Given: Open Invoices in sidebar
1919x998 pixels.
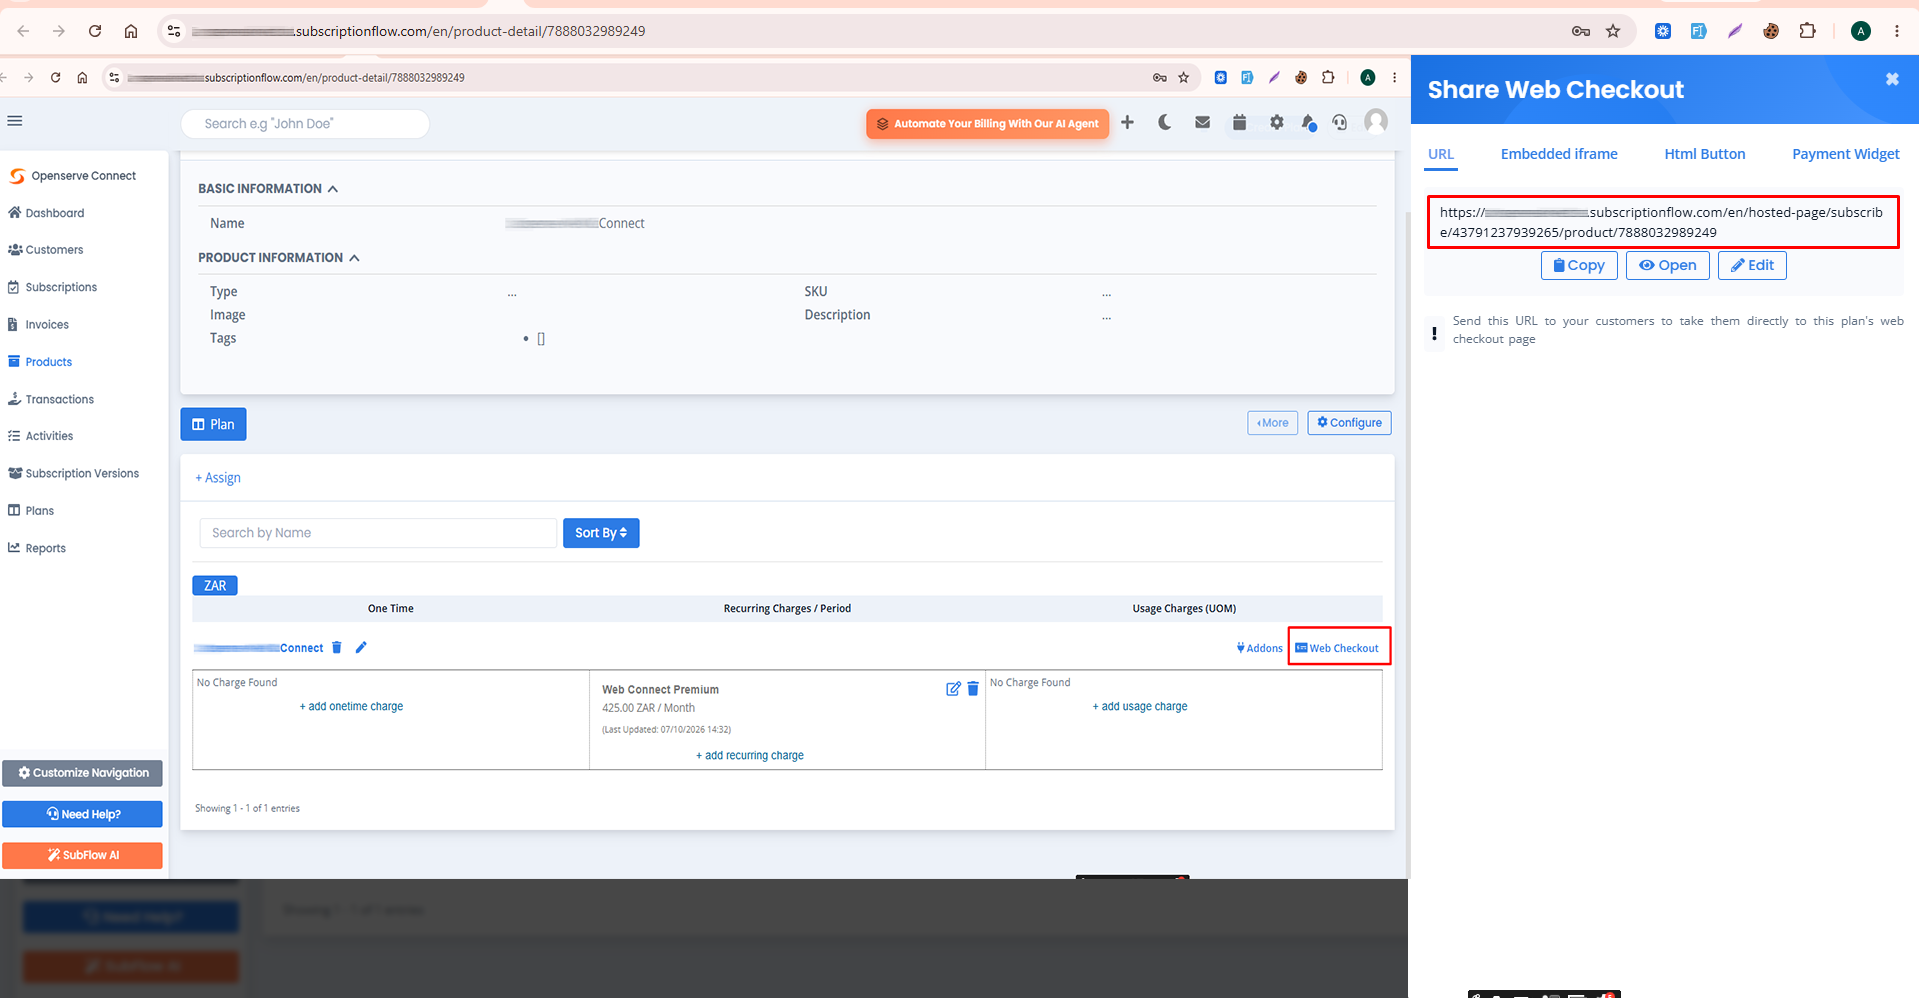Looking at the screenshot, I should pos(38,325).
